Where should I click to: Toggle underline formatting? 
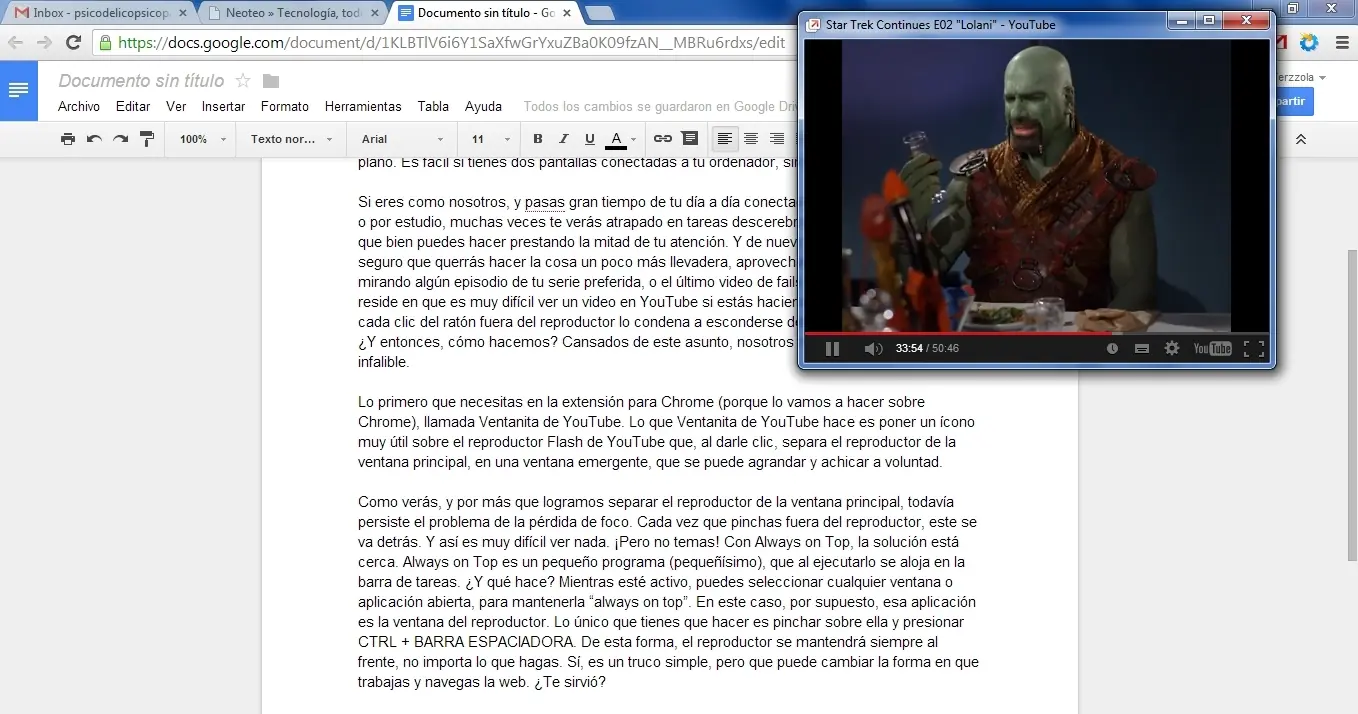pos(590,139)
